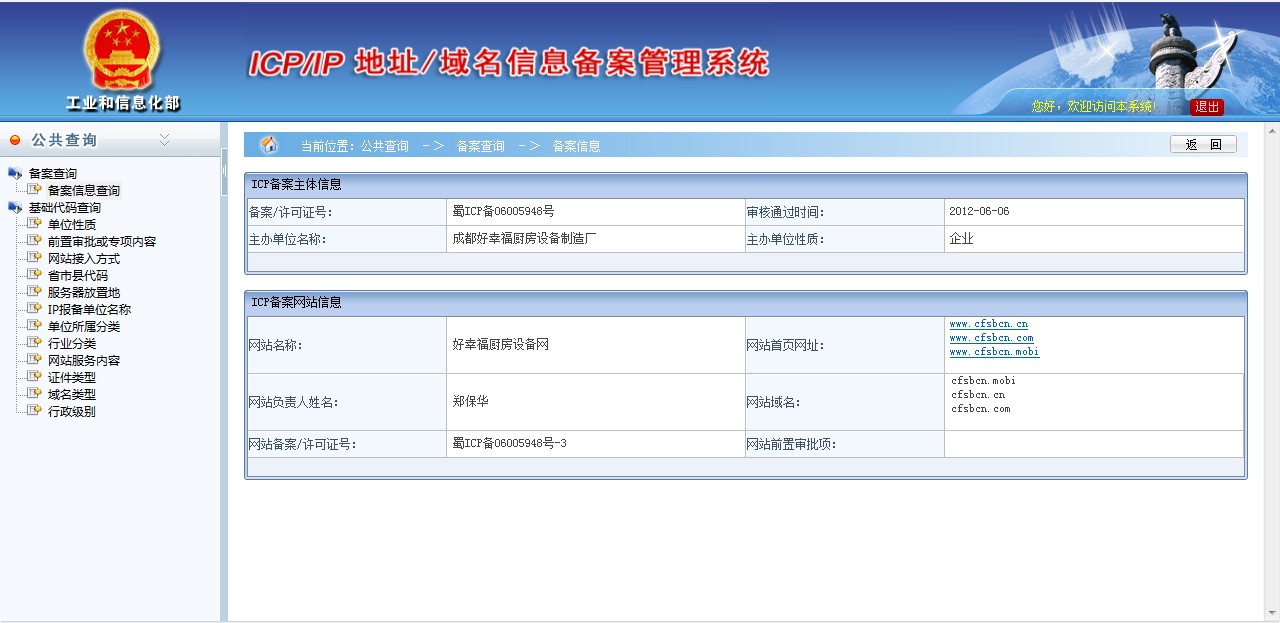Open 域名类型 in the sidebar
Screen dimensions: 1280x623
point(72,395)
